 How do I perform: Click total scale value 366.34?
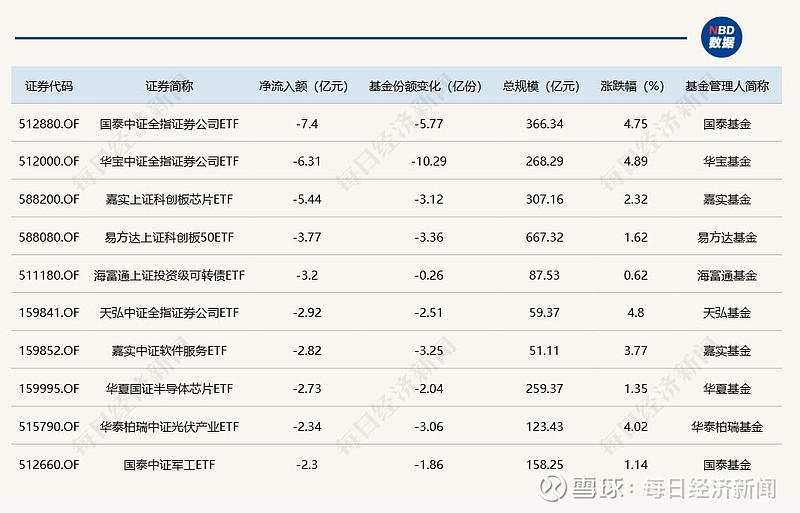pos(544,124)
